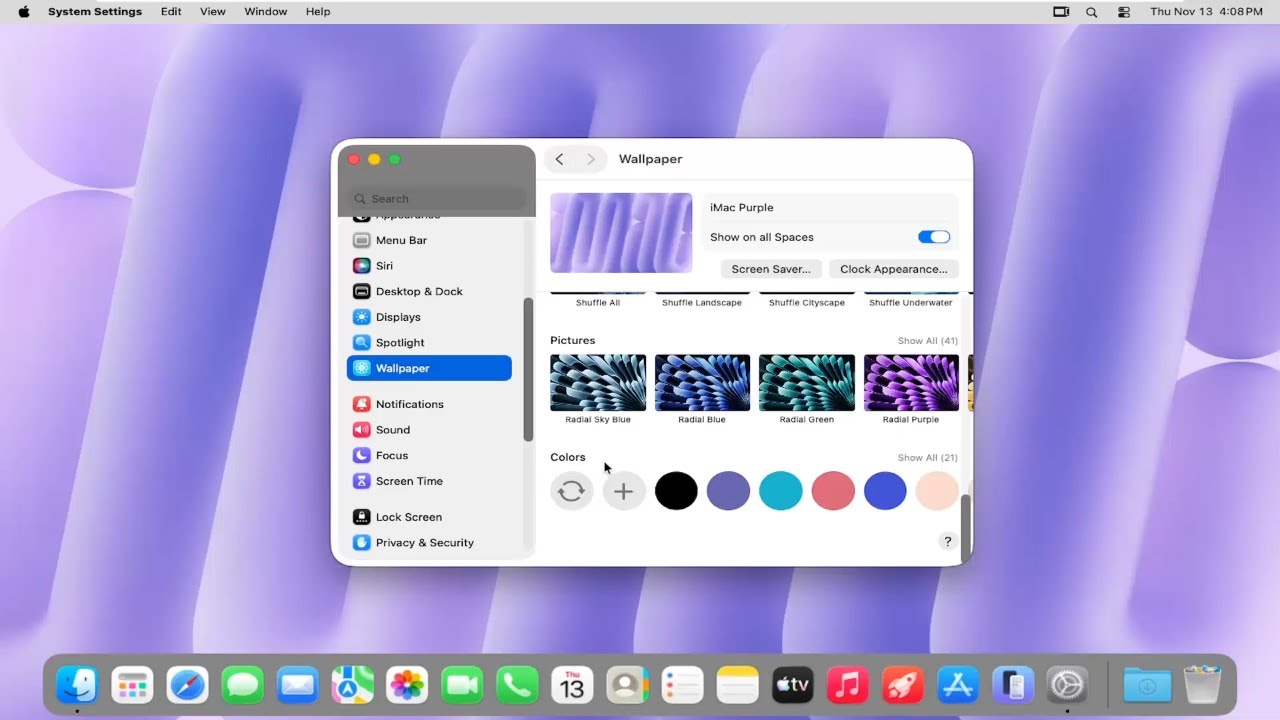Click the shuffle colors circular-arrows button
Screen dimensions: 1280x720
coord(572,491)
